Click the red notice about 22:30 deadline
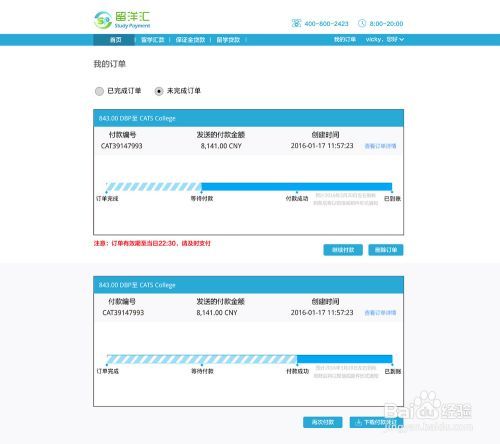The width and height of the screenshot is (500, 444). [x=152, y=243]
